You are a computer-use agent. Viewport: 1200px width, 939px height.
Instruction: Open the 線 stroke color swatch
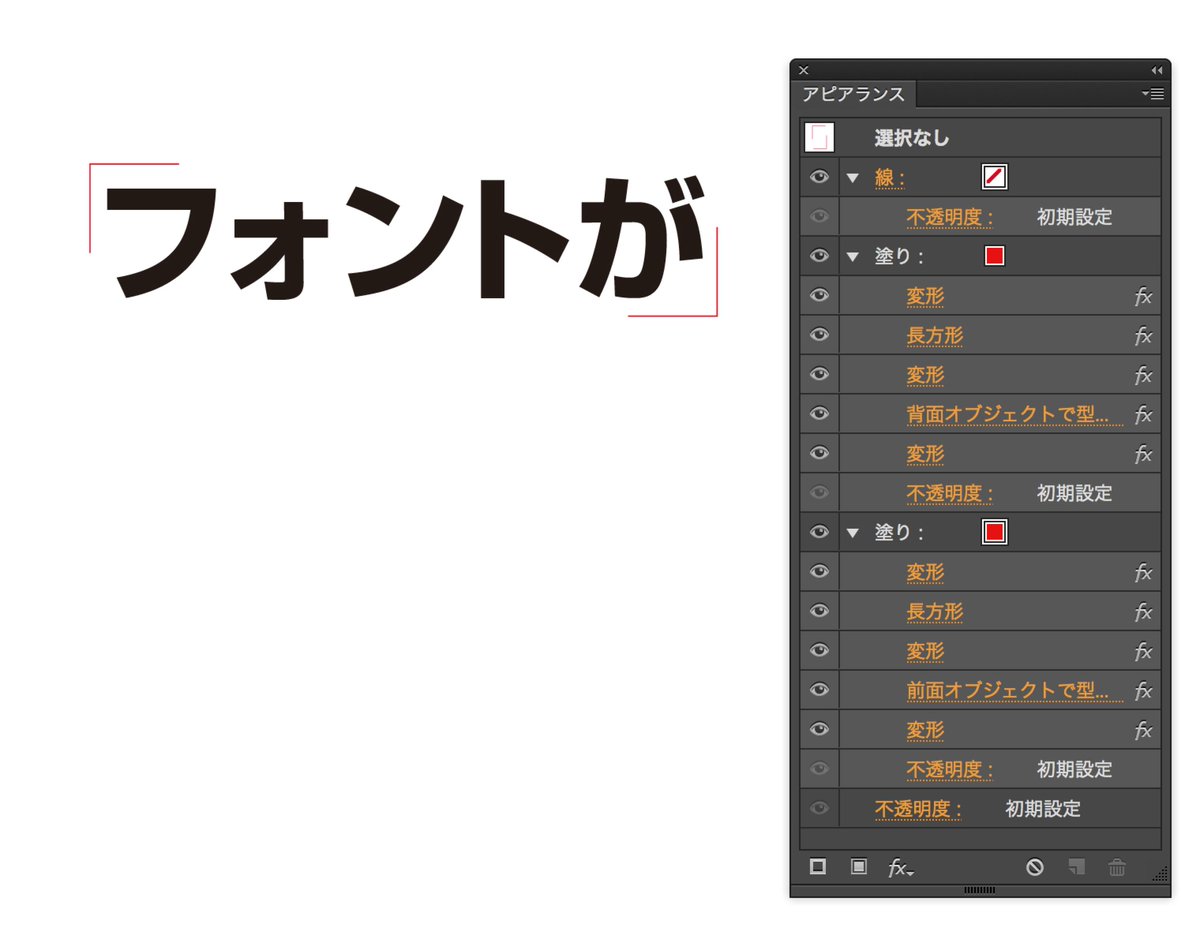[x=994, y=178]
